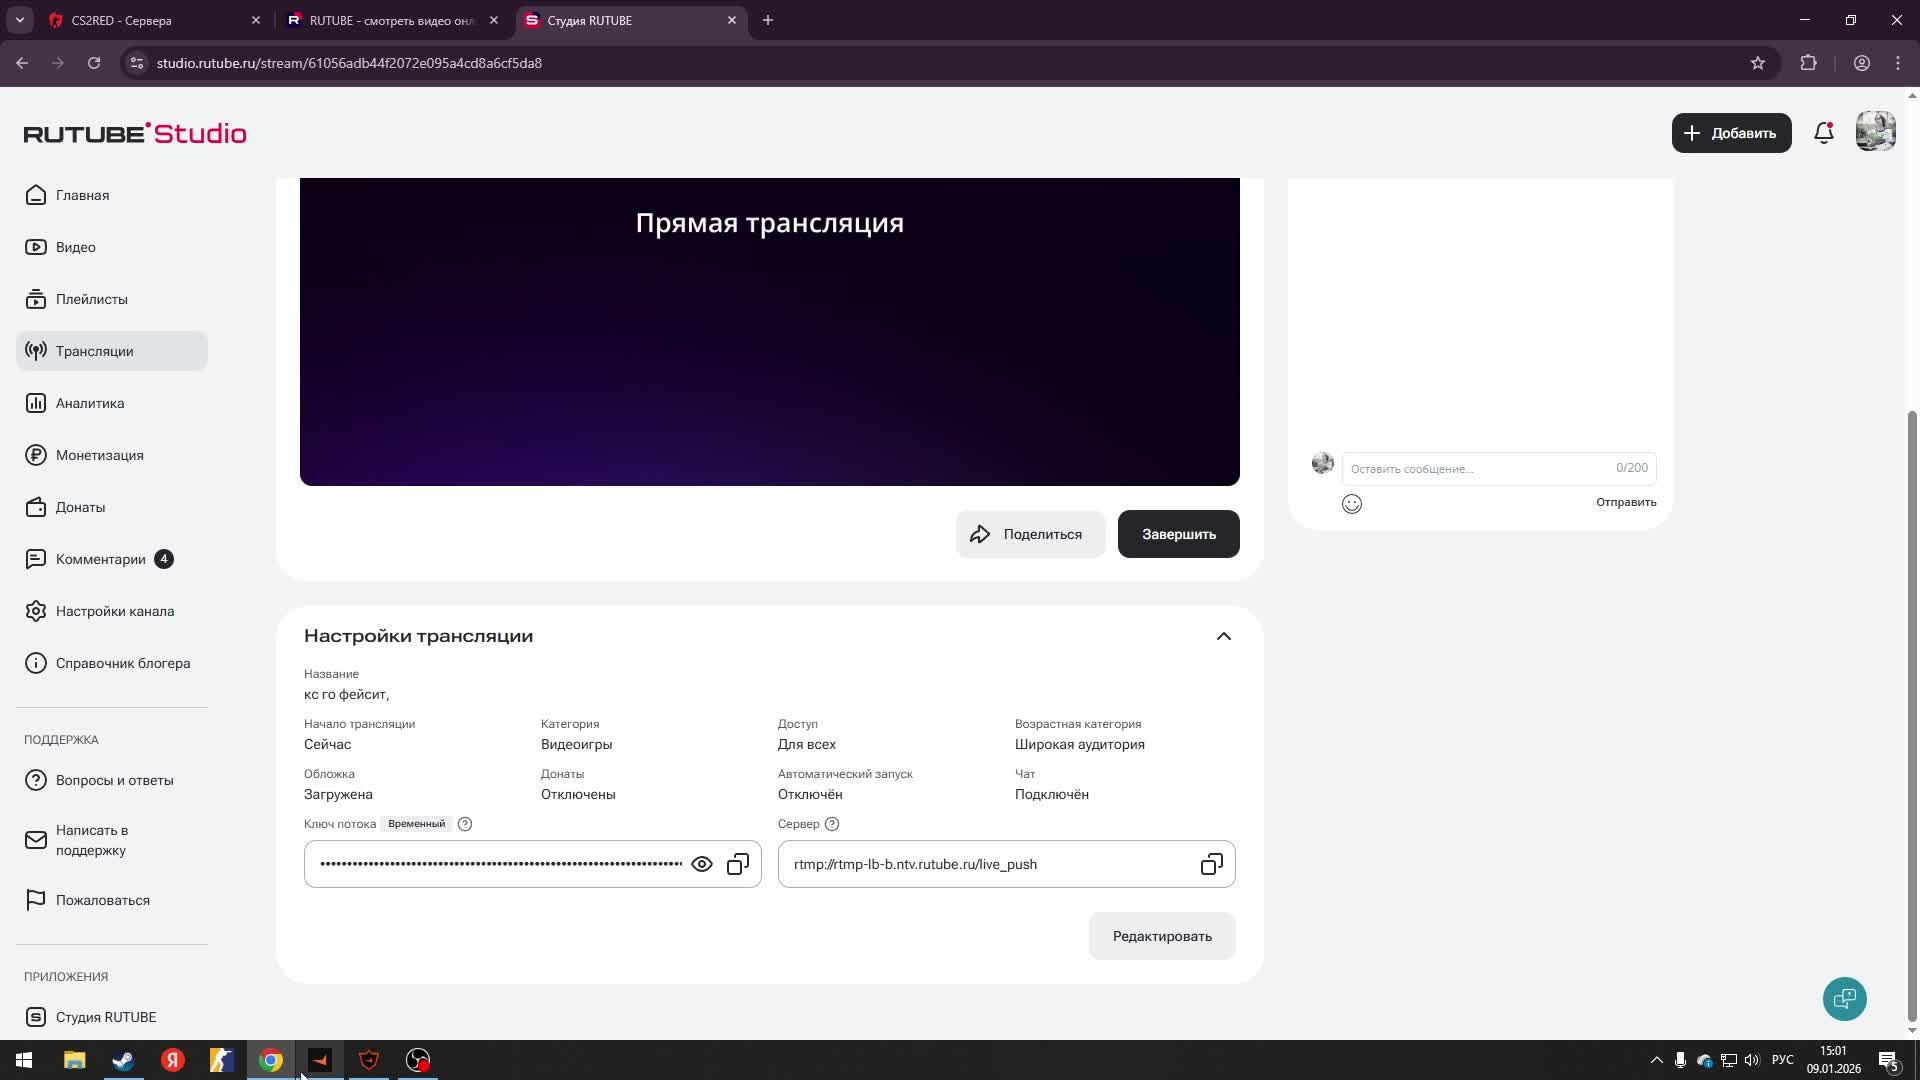Open Аналитика from the sidebar

coord(91,403)
